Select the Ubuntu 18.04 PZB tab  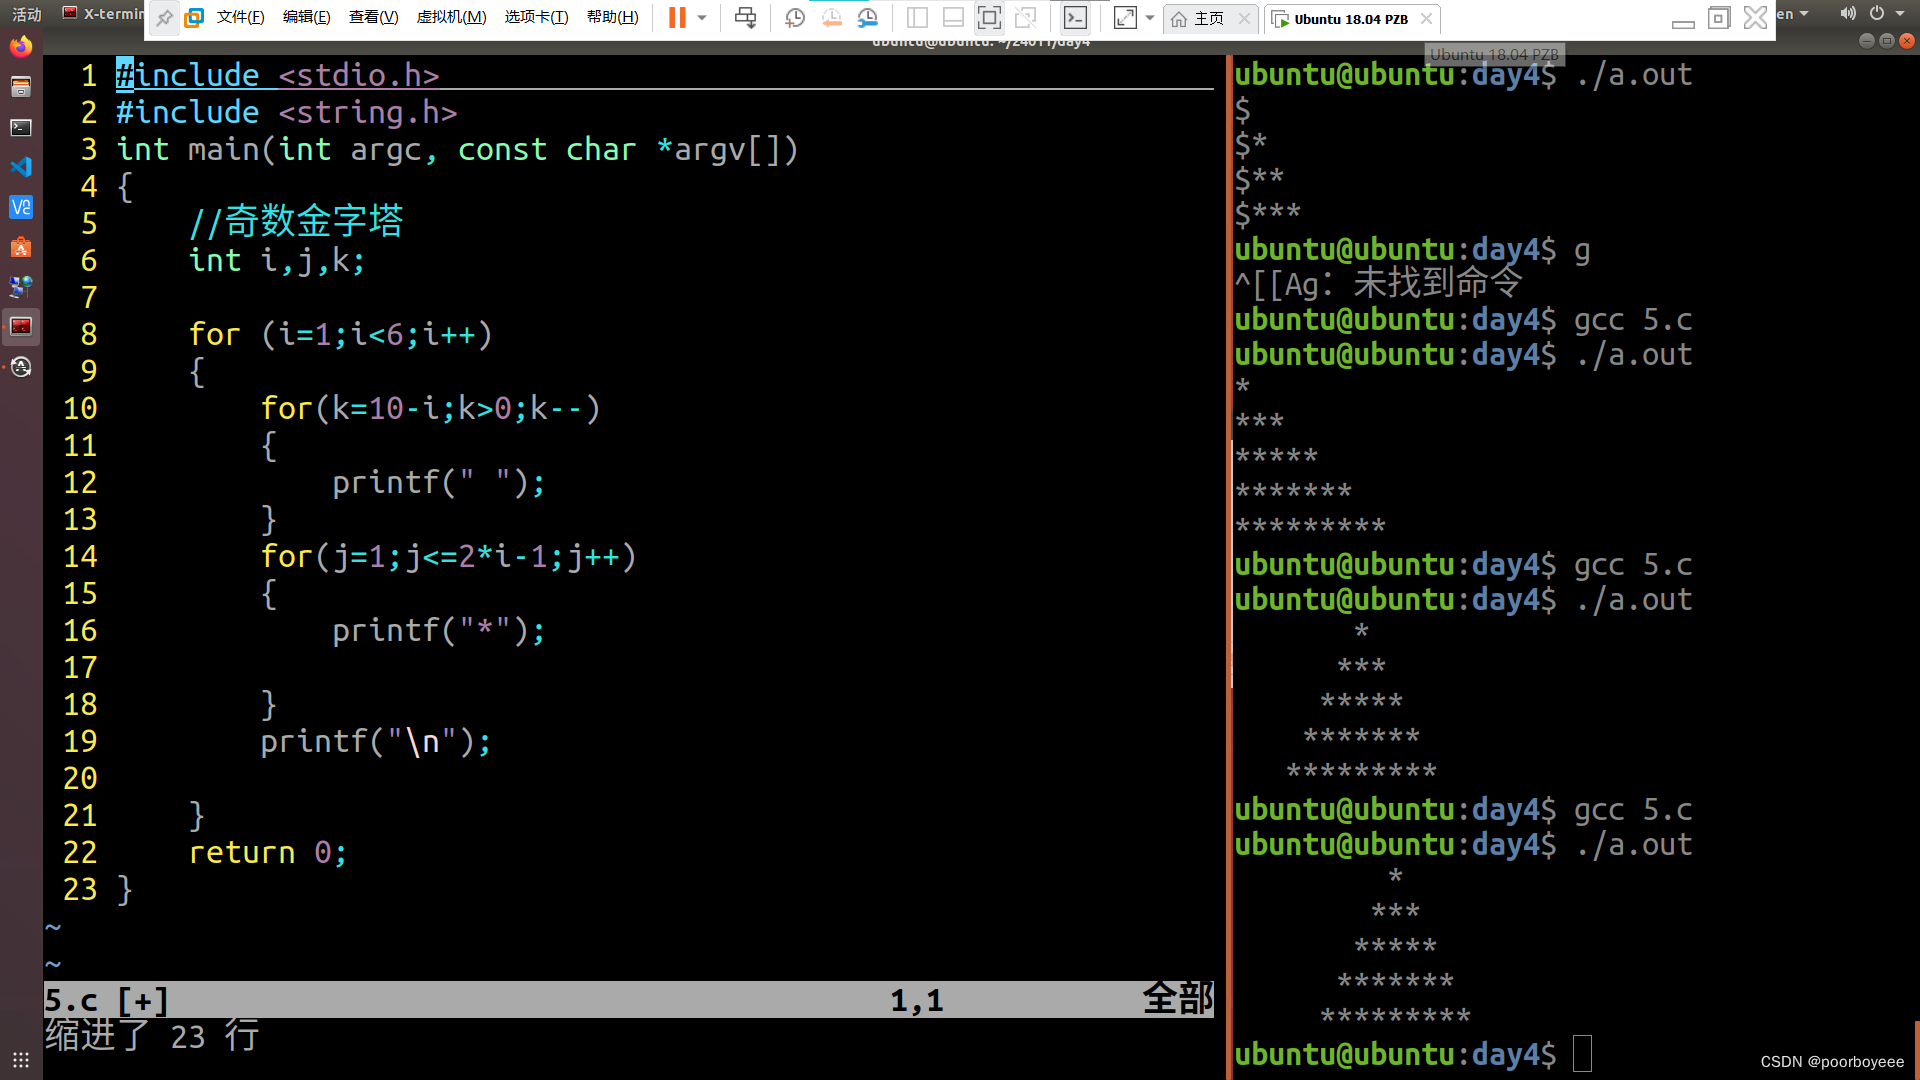(x=1350, y=18)
